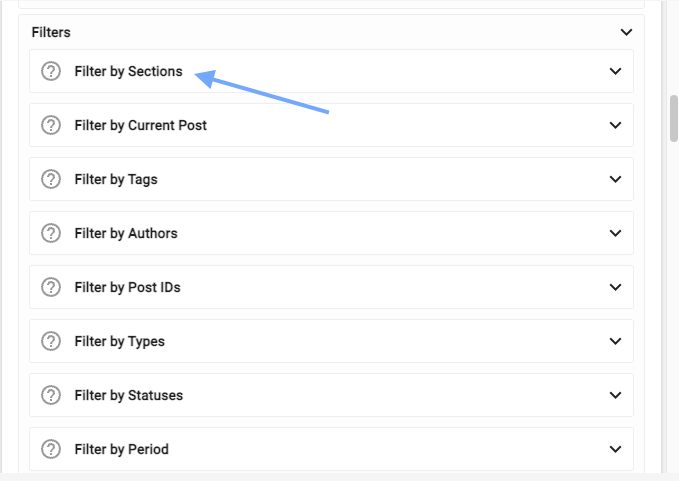Expand Filter by Post IDs chevron

coord(615,288)
